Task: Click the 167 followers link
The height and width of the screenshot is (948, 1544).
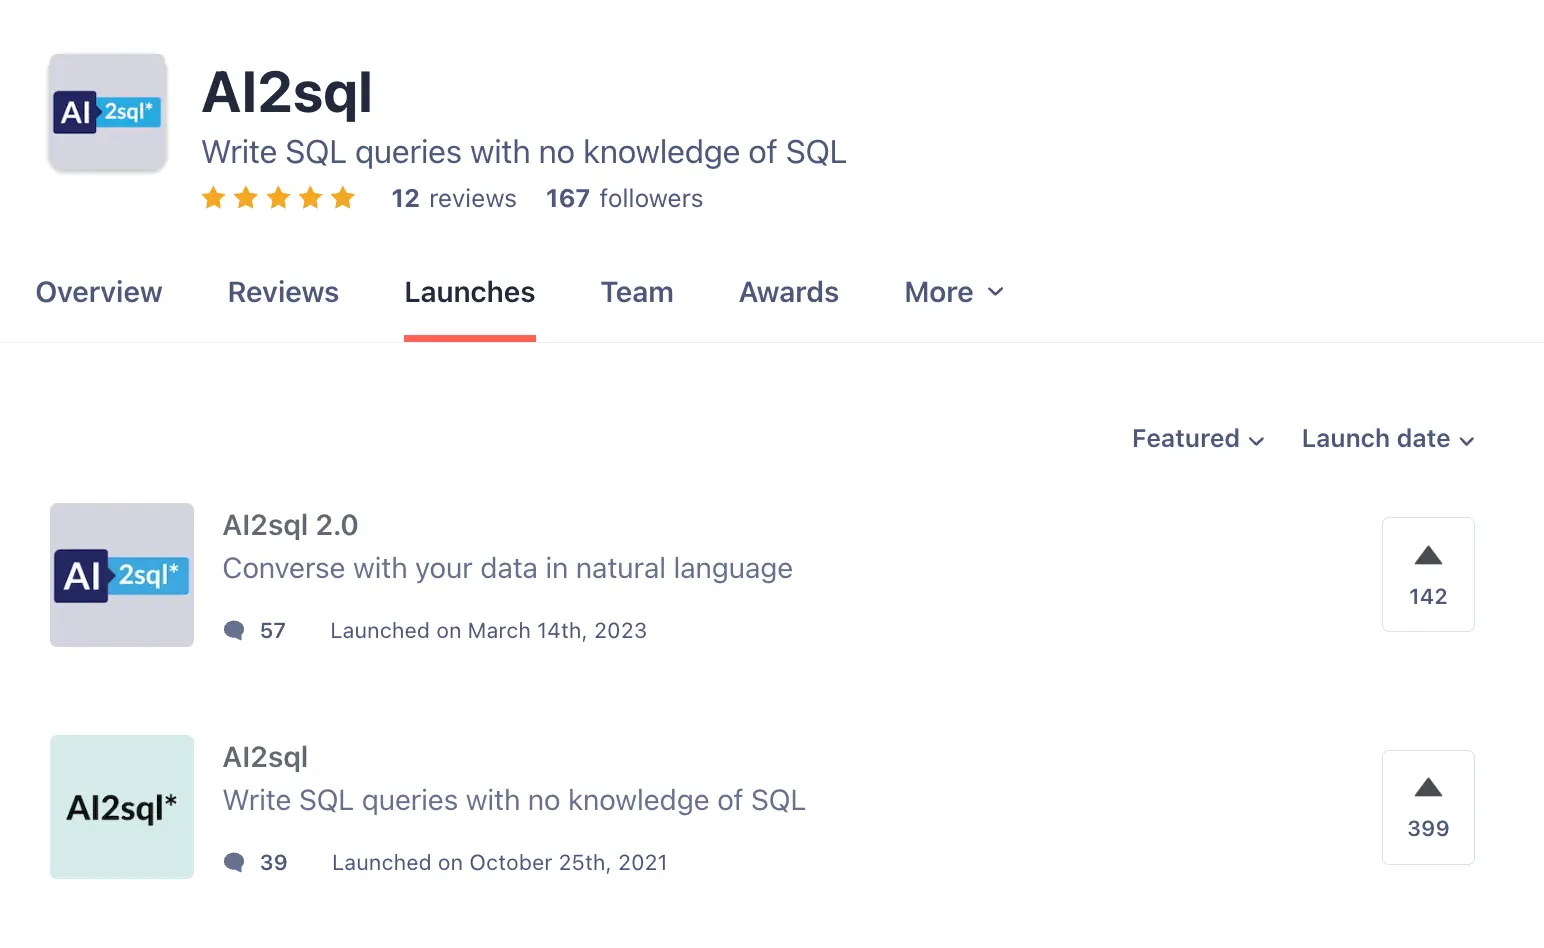Action: [624, 199]
